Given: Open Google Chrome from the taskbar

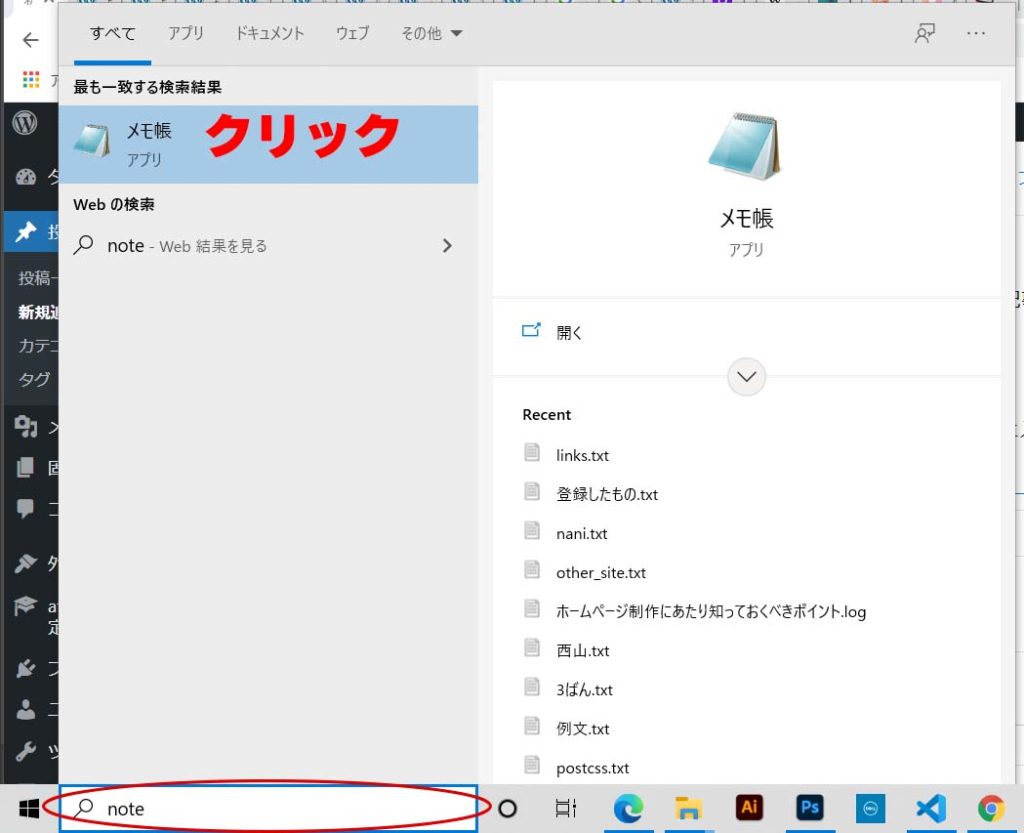Looking at the screenshot, I should (991, 808).
